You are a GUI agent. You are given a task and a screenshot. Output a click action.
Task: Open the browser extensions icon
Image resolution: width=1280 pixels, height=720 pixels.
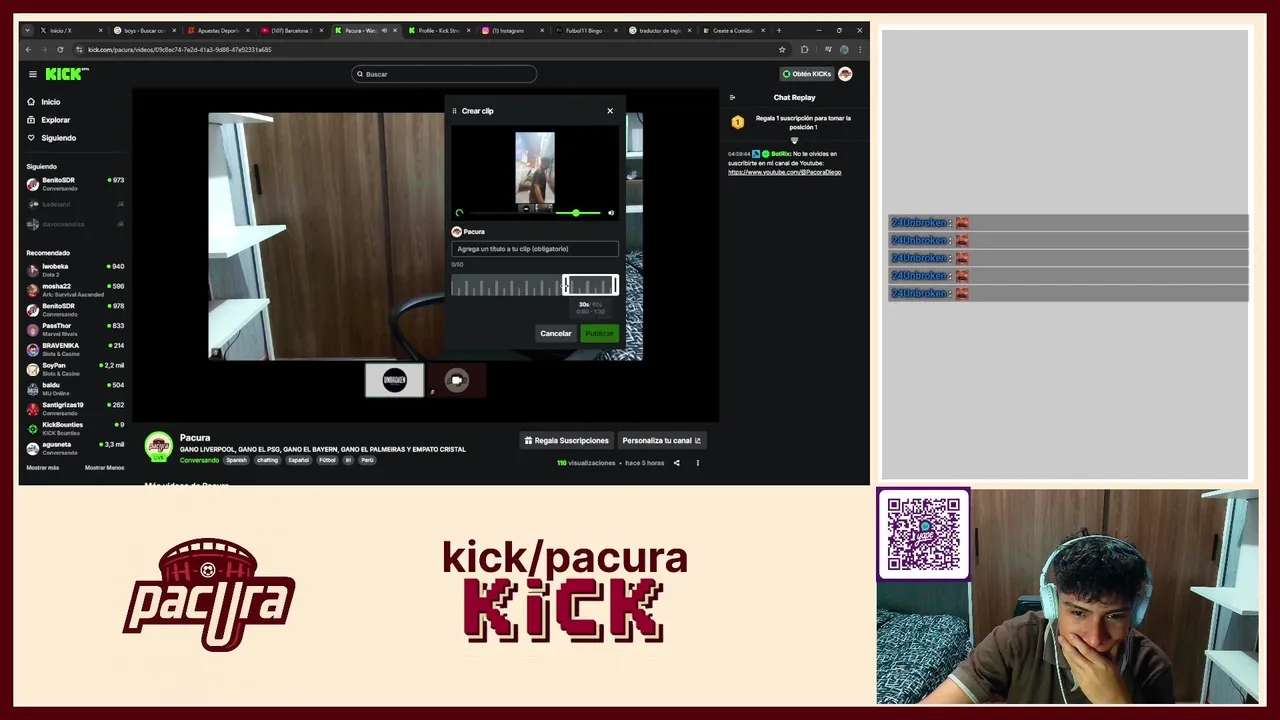pyautogui.click(x=805, y=50)
